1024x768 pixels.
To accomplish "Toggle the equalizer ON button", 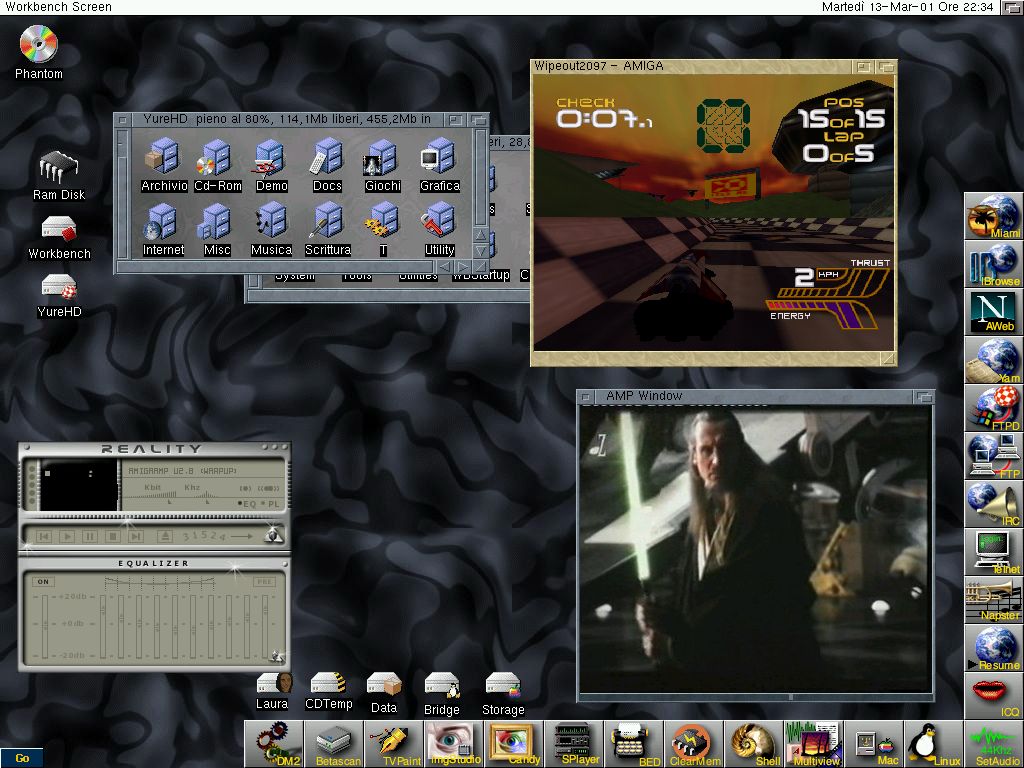I will (43, 581).
